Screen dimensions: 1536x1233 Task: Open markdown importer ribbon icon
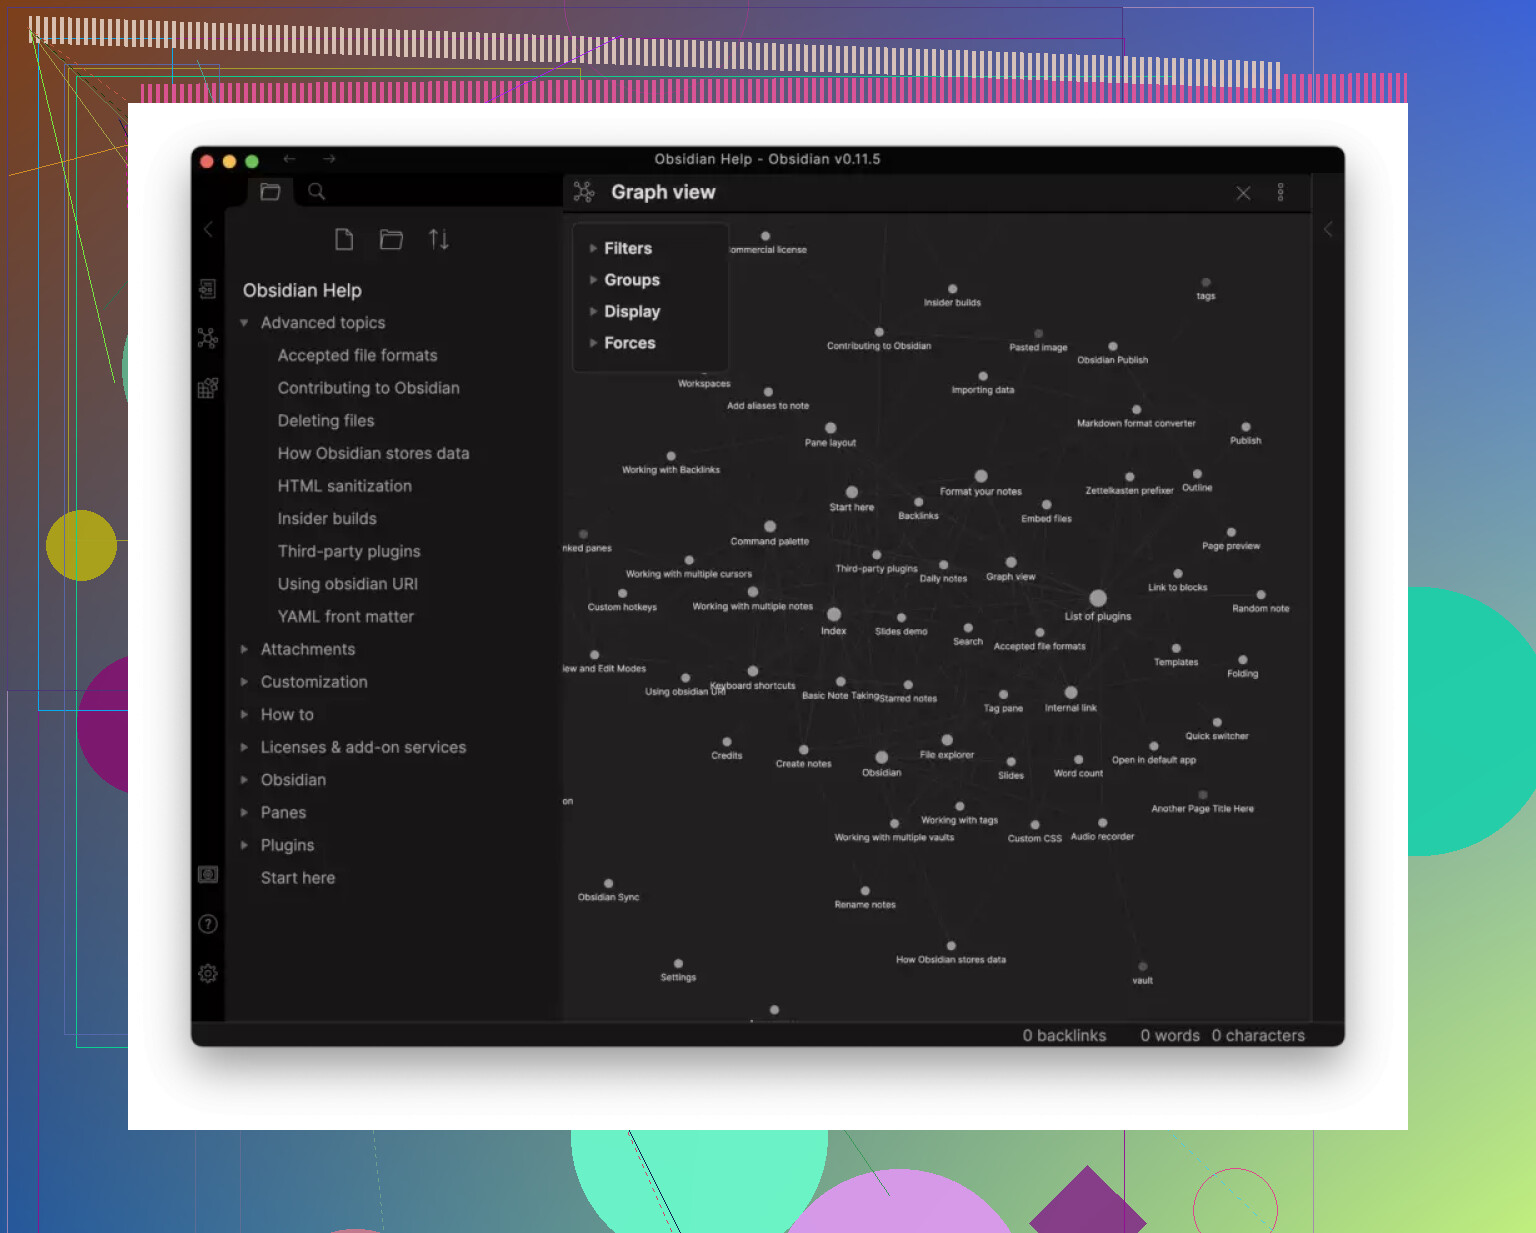208,387
